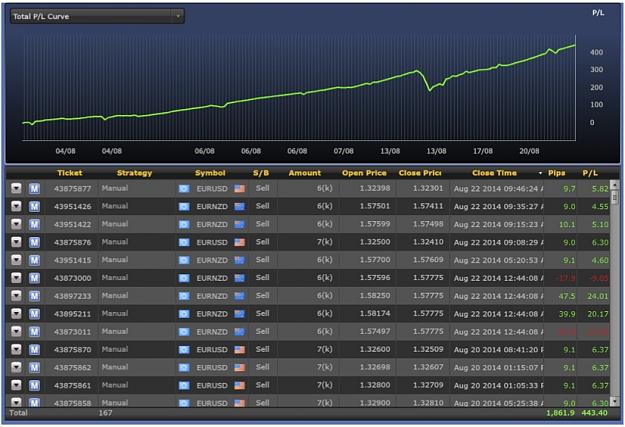Sort table by Ticket column header
This screenshot has height=427, width=625.
pos(70,173)
